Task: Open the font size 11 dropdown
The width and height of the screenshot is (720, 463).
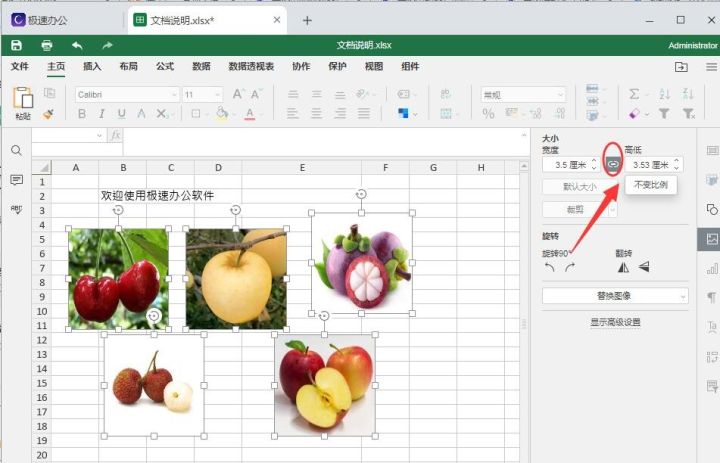Action: click(x=217, y=95)
